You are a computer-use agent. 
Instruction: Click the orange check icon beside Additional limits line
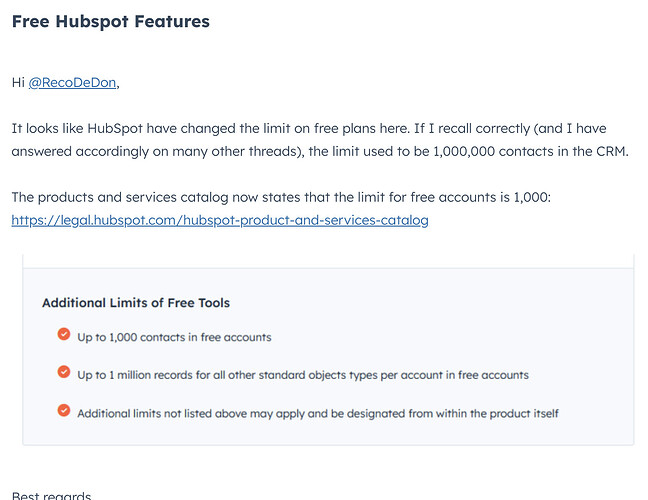64,410
